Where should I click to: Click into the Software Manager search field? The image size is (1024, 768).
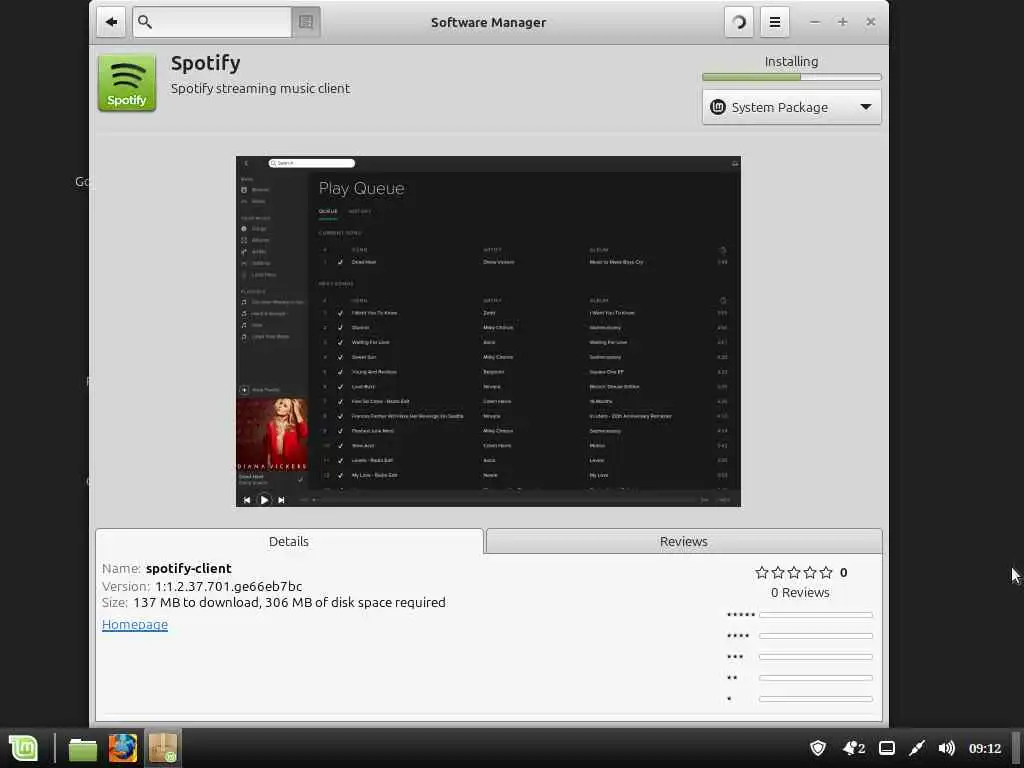212,22
